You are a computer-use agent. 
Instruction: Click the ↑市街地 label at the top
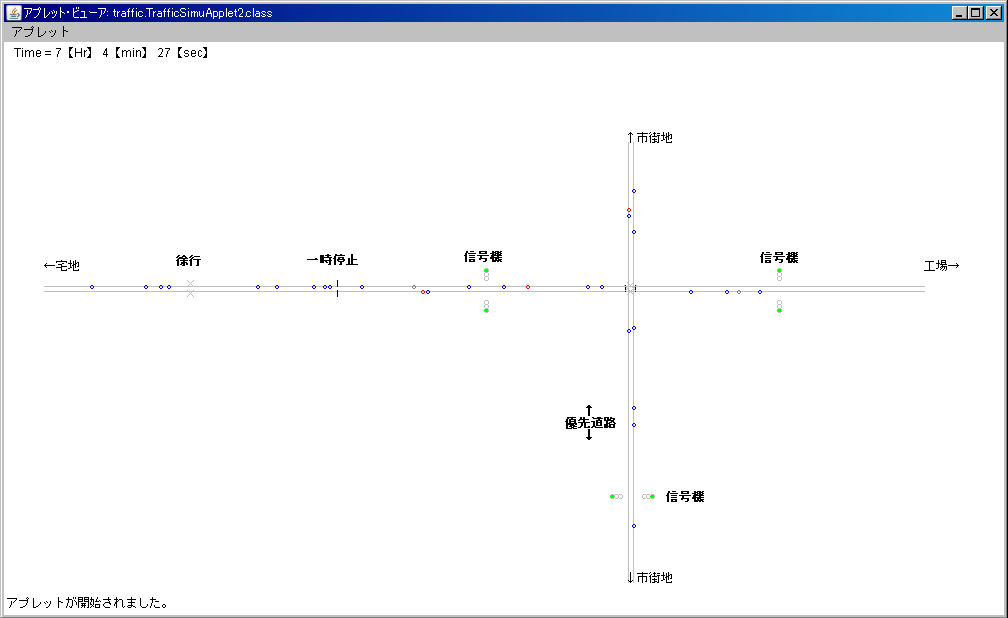pyautogui.click(x=650, y=138)
